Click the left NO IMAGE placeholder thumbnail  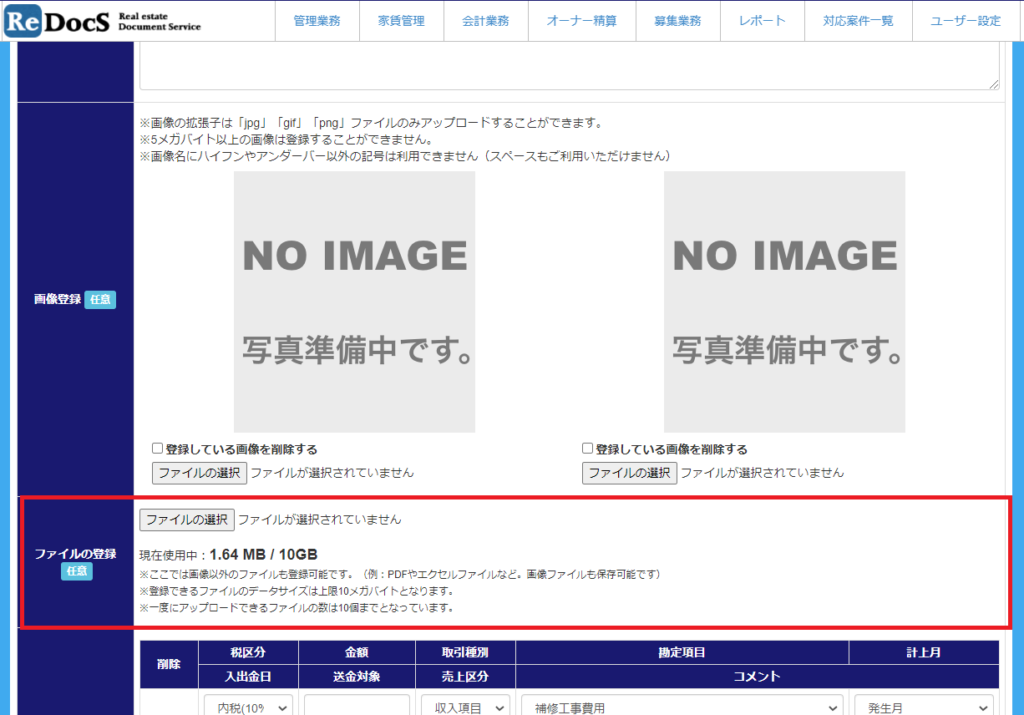pyautogui.click(x=354, y=301)
